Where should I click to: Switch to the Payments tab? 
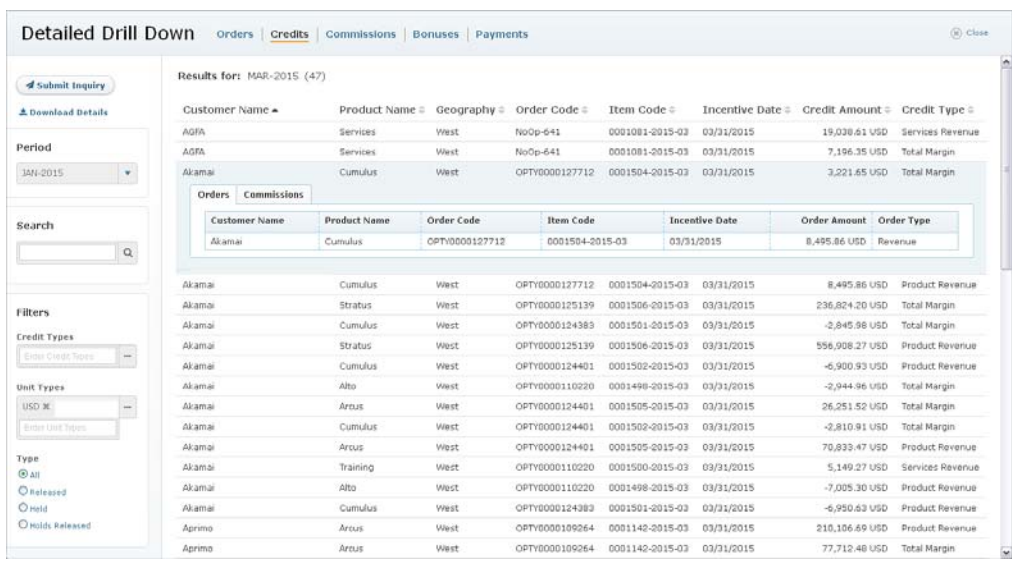point(502,34)
